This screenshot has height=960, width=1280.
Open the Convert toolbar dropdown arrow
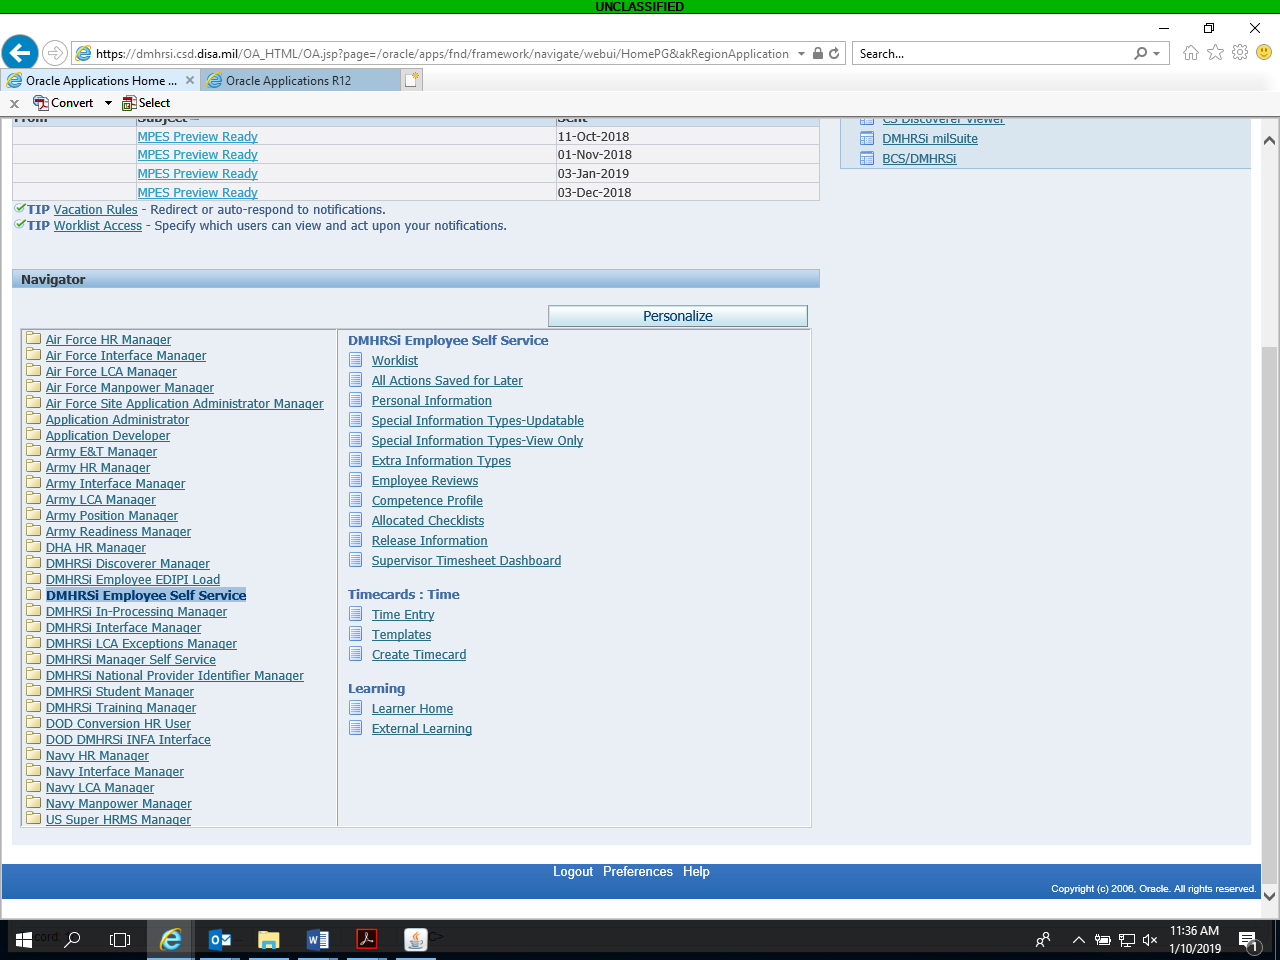108,103
